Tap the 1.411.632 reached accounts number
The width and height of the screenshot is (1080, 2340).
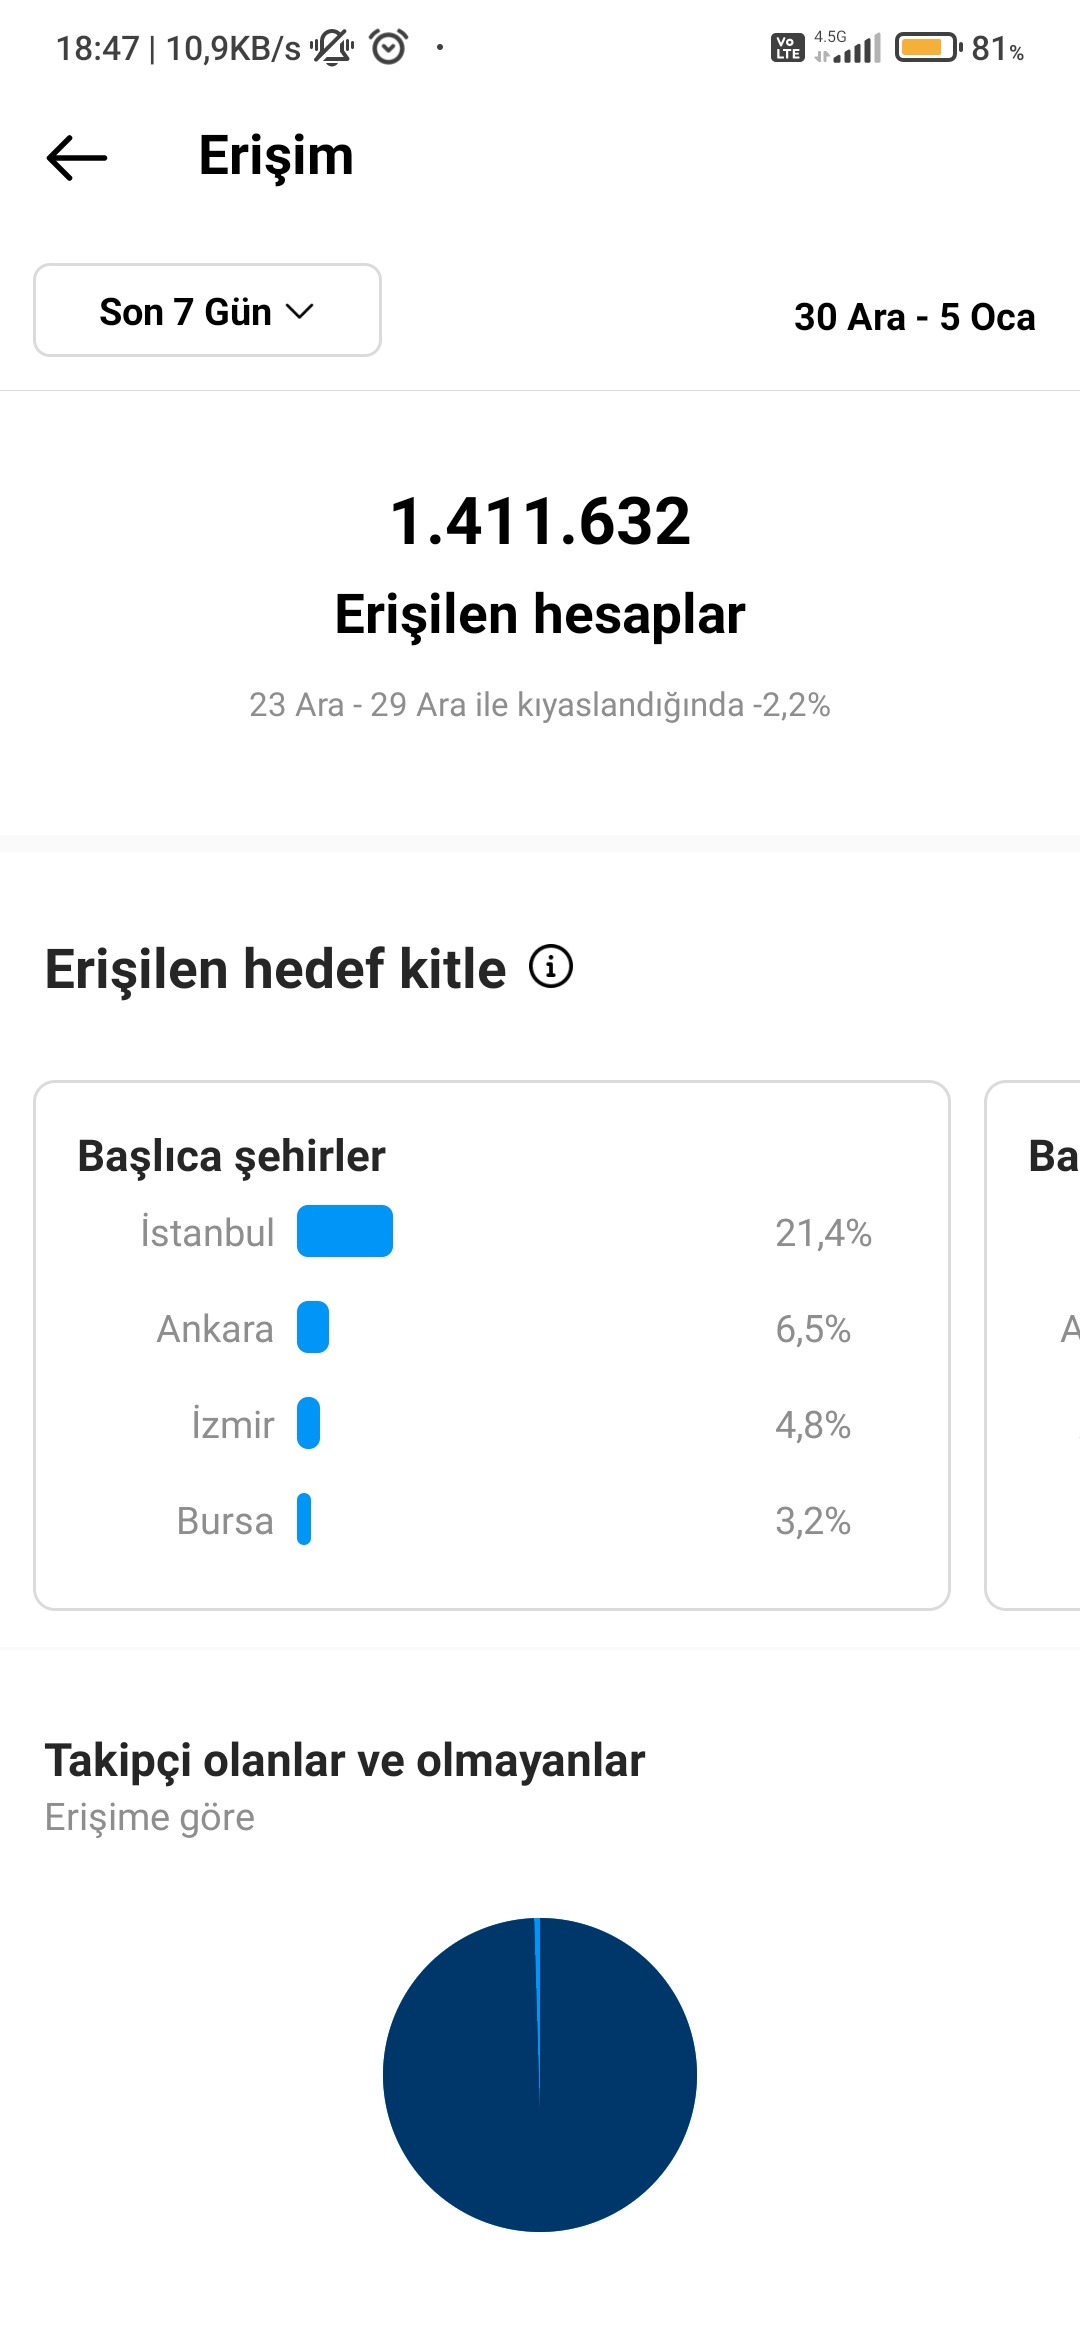click(540, 521)
